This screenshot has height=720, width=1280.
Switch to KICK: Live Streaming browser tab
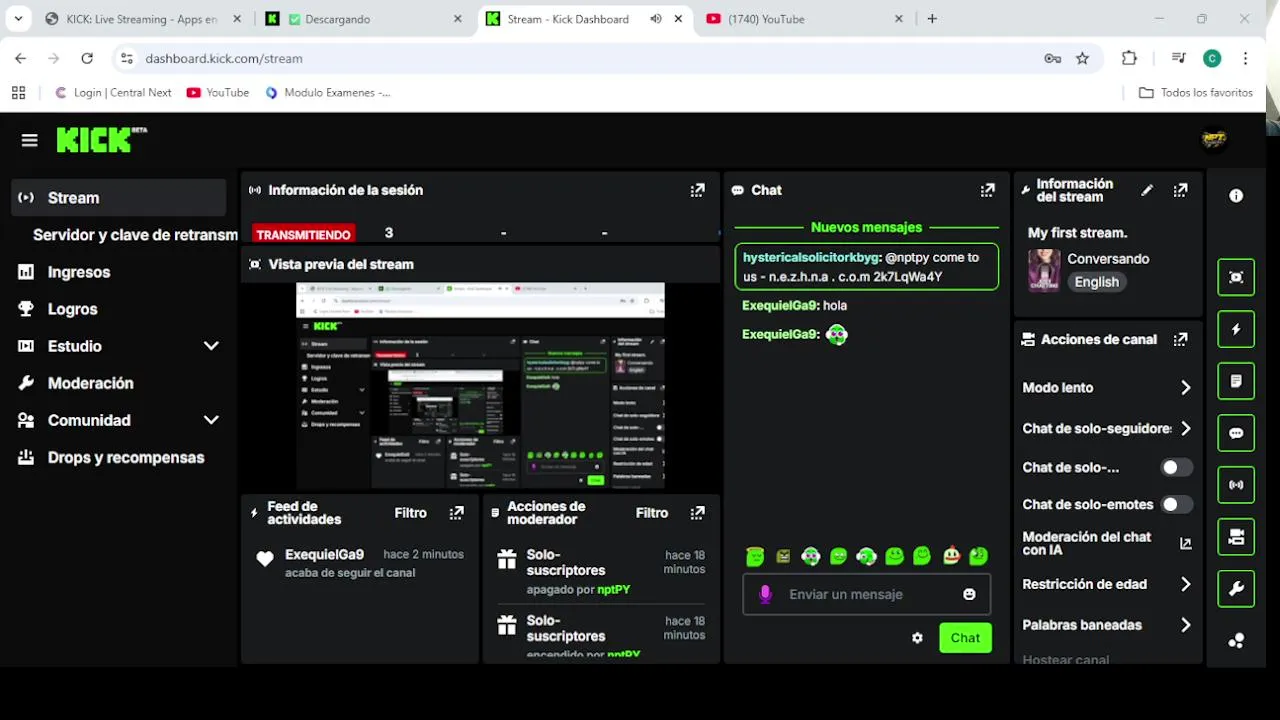[143, 19]
